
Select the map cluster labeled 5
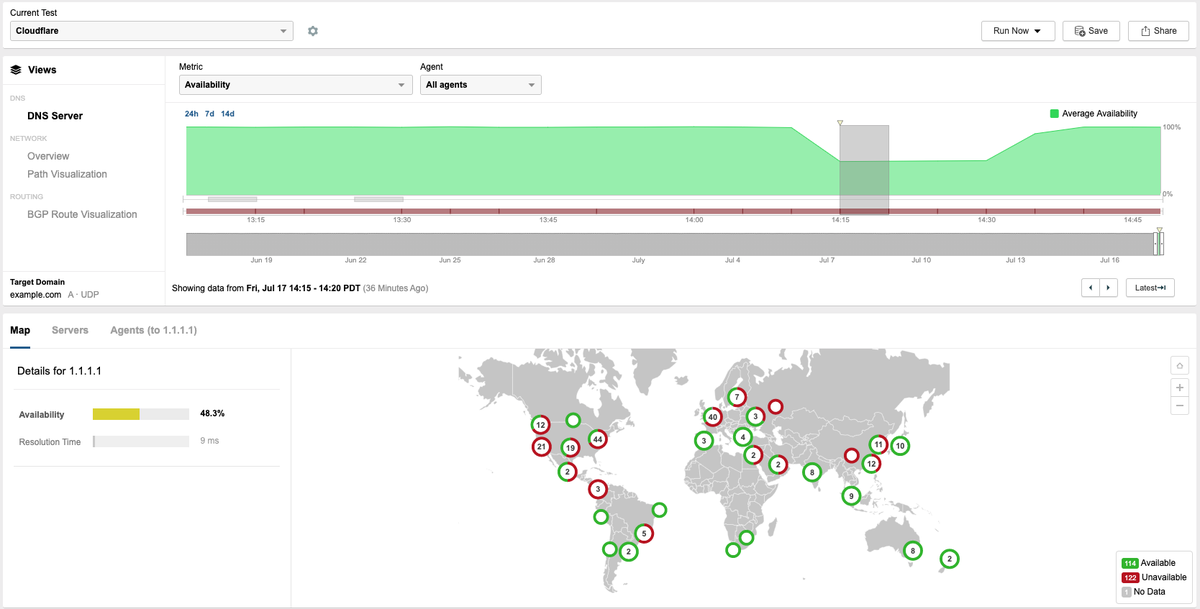point(644,534)
